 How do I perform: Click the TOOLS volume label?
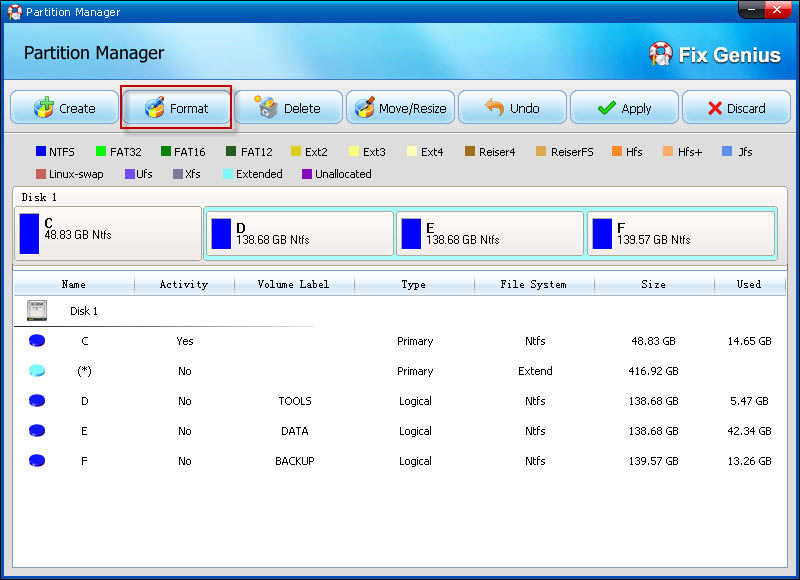click(x=295, y=401)
